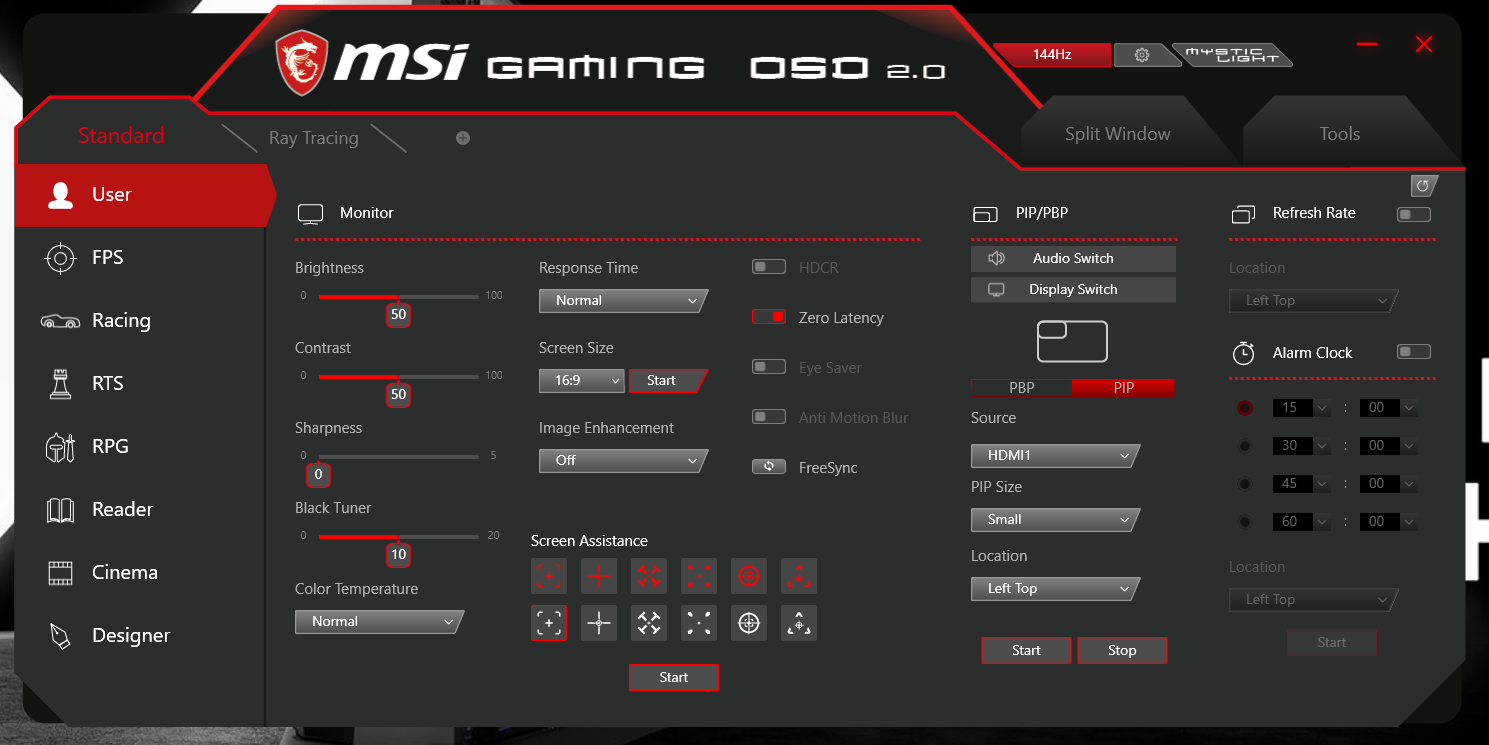
Task: Click the reset arrow icon below Tools
Action: click(x=1424, y=186)
